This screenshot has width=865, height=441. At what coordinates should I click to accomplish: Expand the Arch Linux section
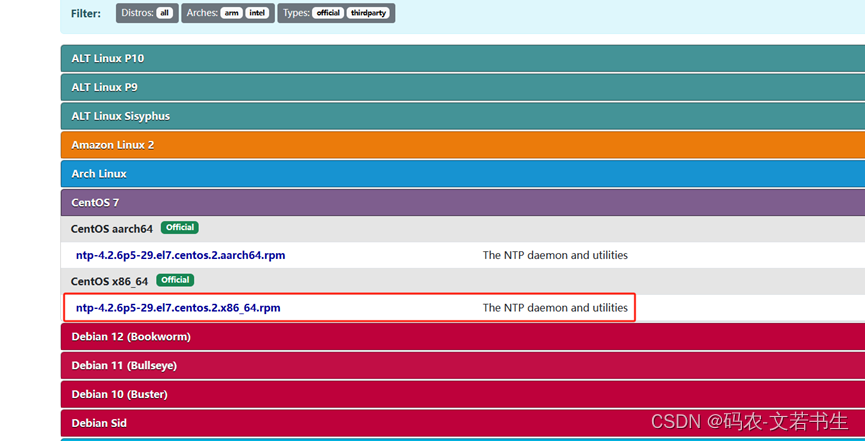coord(463,173)
